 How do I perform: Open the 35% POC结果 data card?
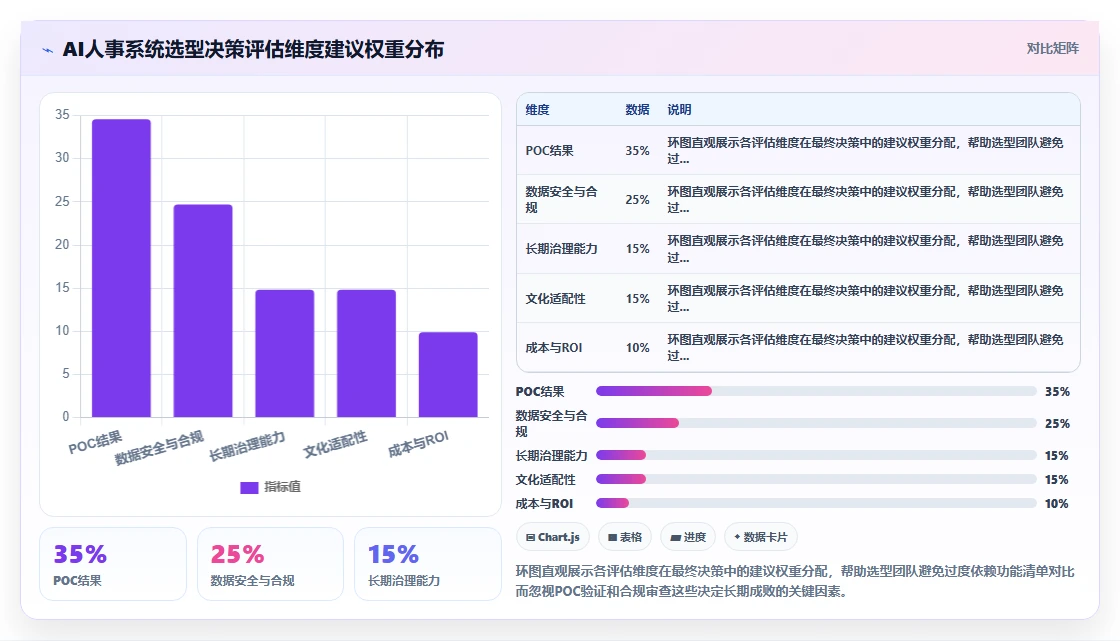[x=113, y=564]
